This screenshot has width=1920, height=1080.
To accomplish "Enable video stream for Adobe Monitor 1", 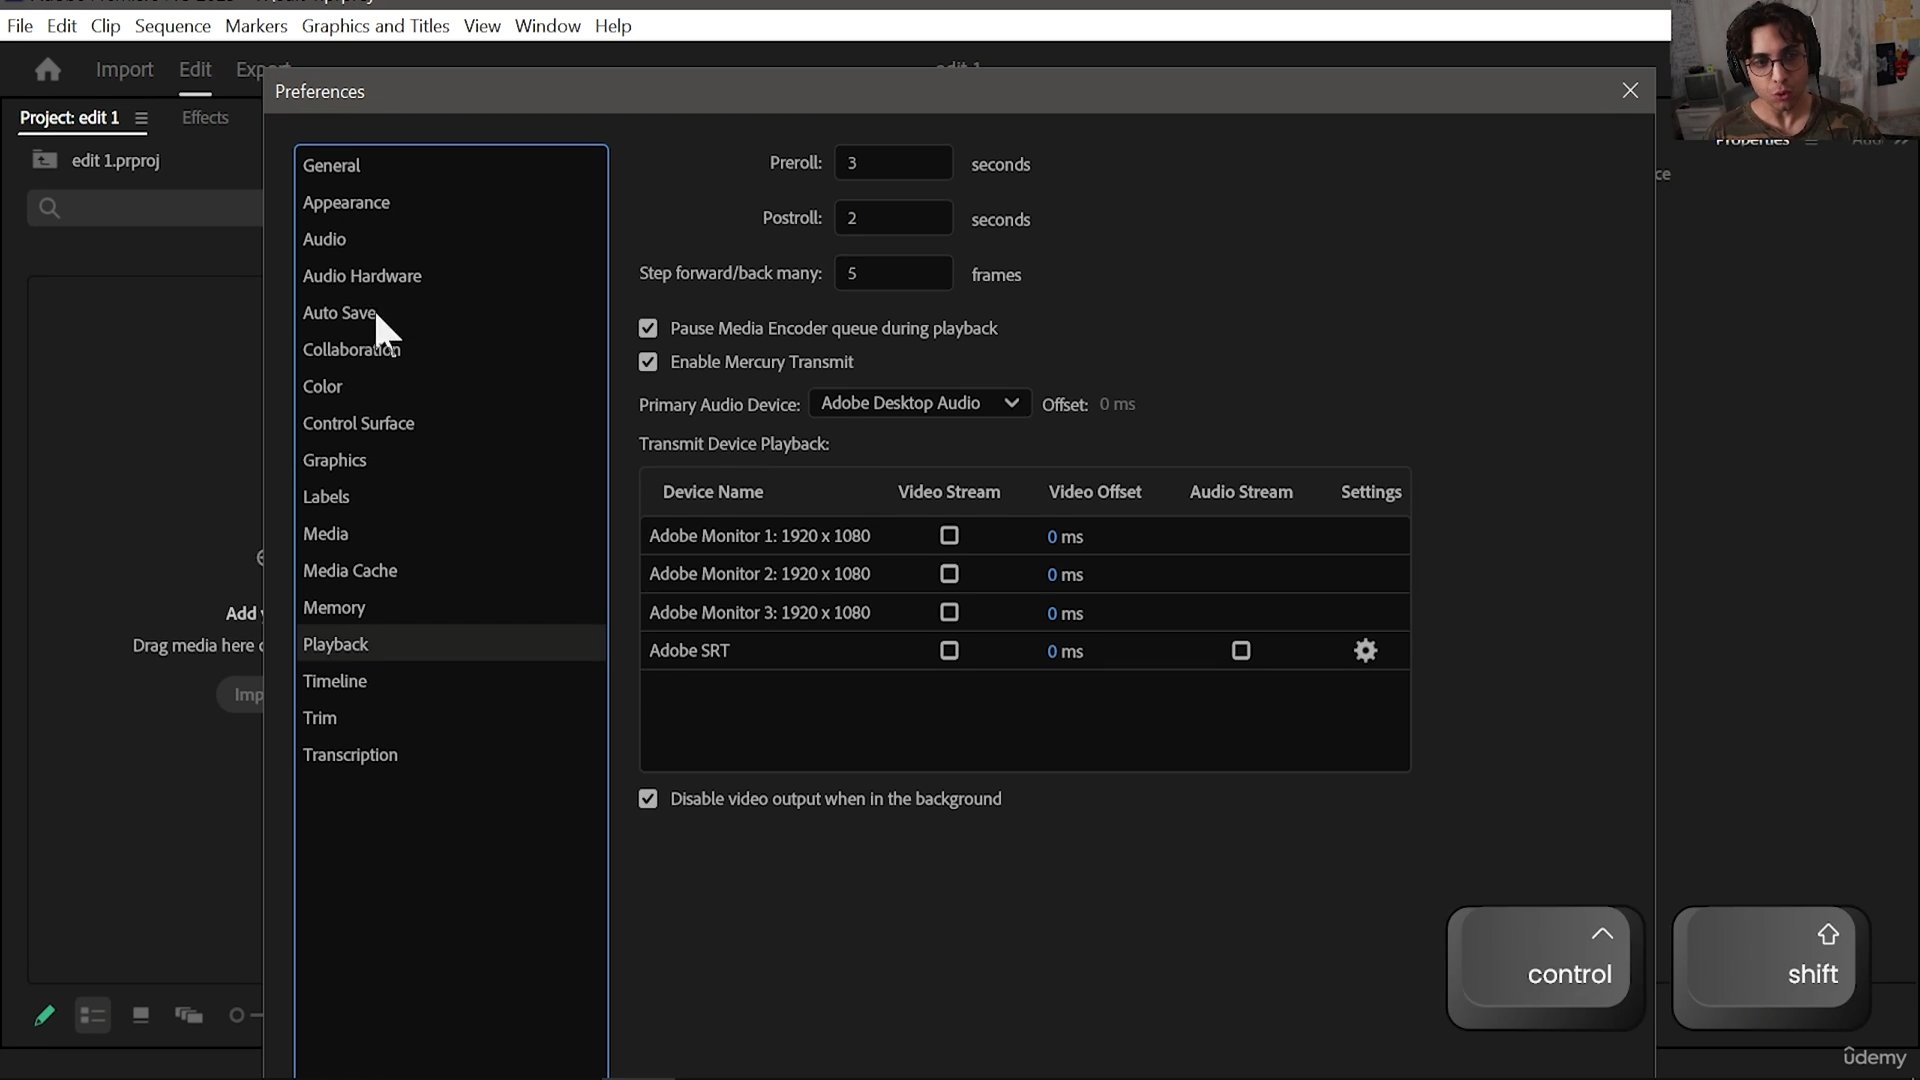I will (x=949, y=536).
